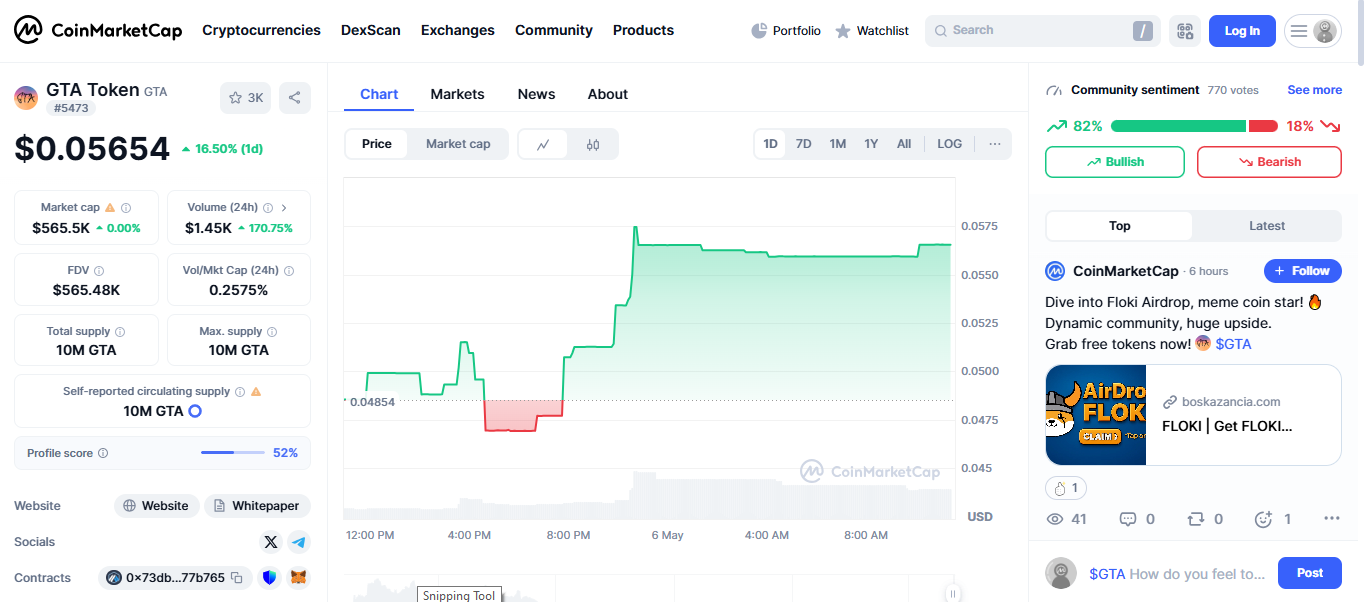
Task: Open the Watchlist star link
Action: pyautogui.click(x=872, y=31)
